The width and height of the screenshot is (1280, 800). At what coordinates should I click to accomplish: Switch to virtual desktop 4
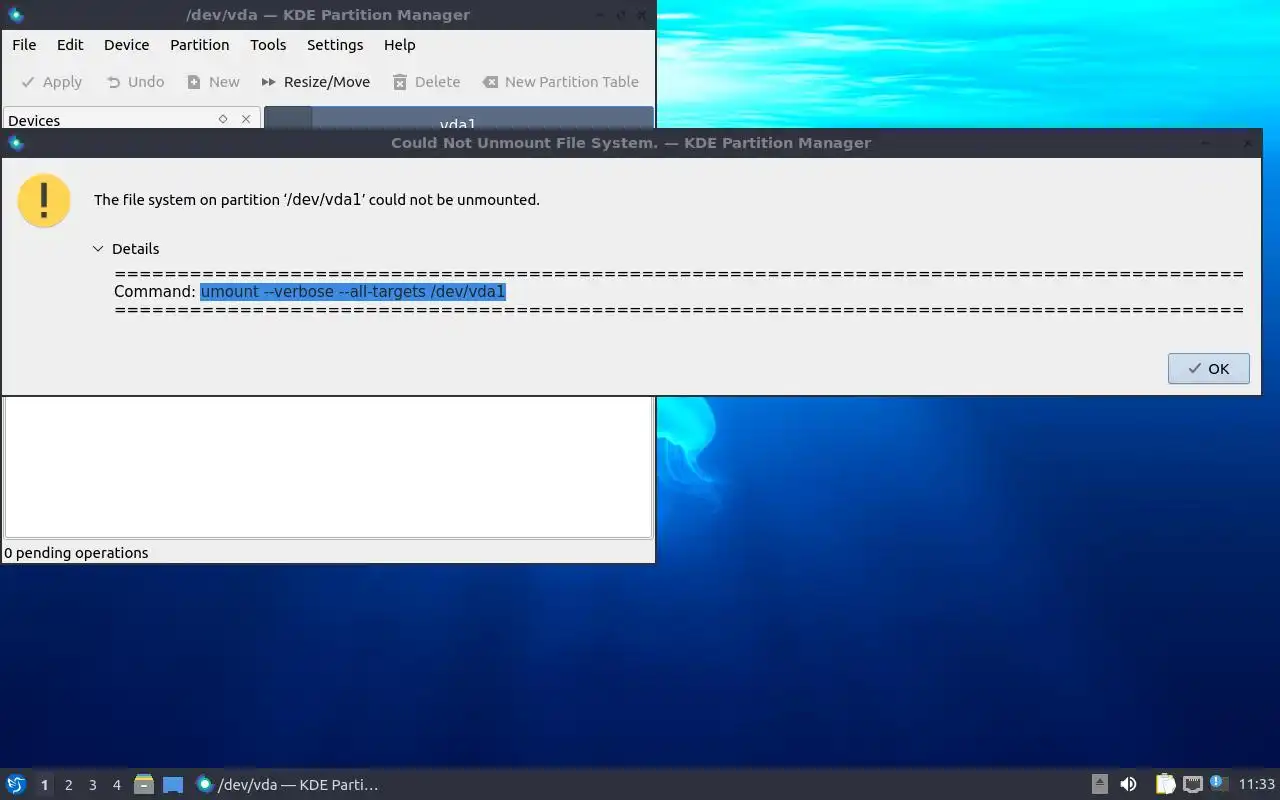click(x=116, y=785)
